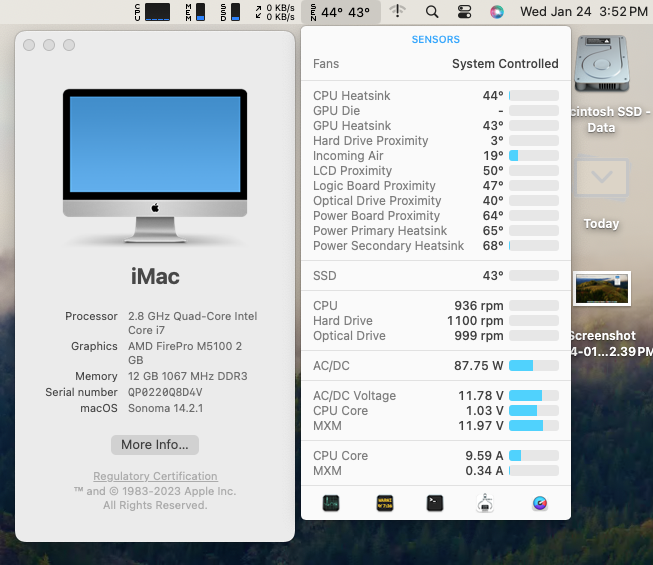
Task: Activate Siri from the menu bar
Action: click(496, 12)
